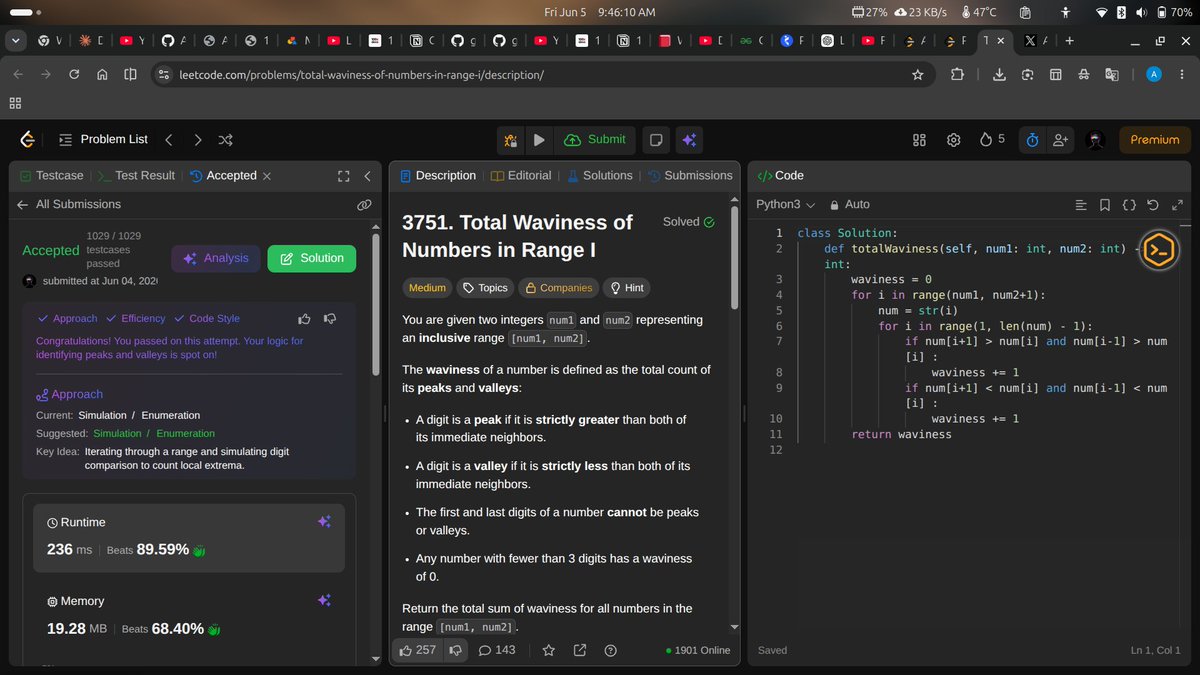Viewport: 1200px width, 675px height.
Task: Switch to the Testcase tab
Action: 52,175
